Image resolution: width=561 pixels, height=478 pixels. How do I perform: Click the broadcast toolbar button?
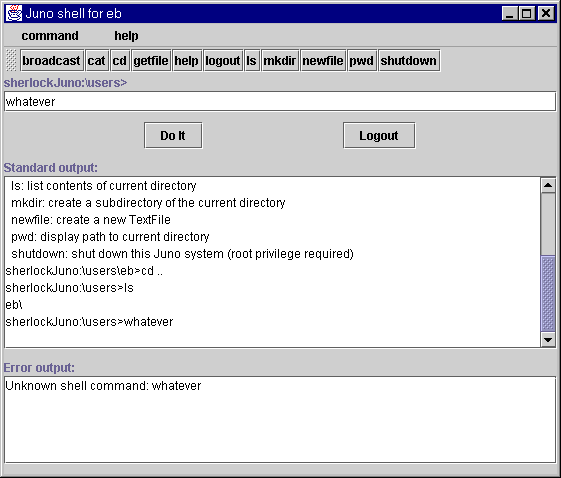coord(52,60)
